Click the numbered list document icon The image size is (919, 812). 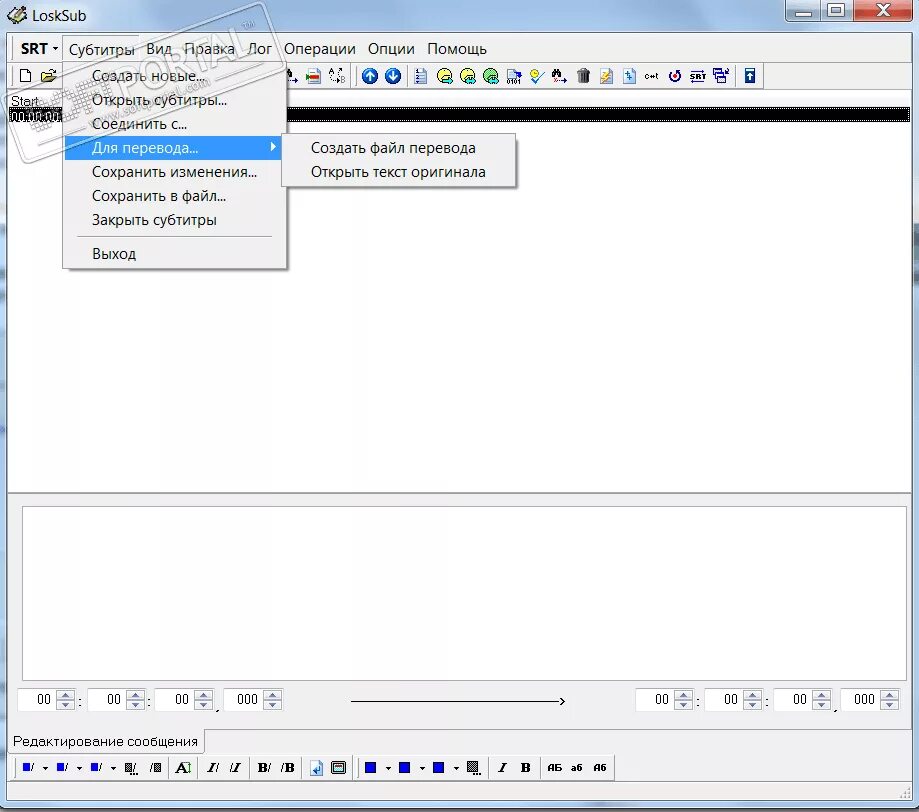[x=420, y=76]
